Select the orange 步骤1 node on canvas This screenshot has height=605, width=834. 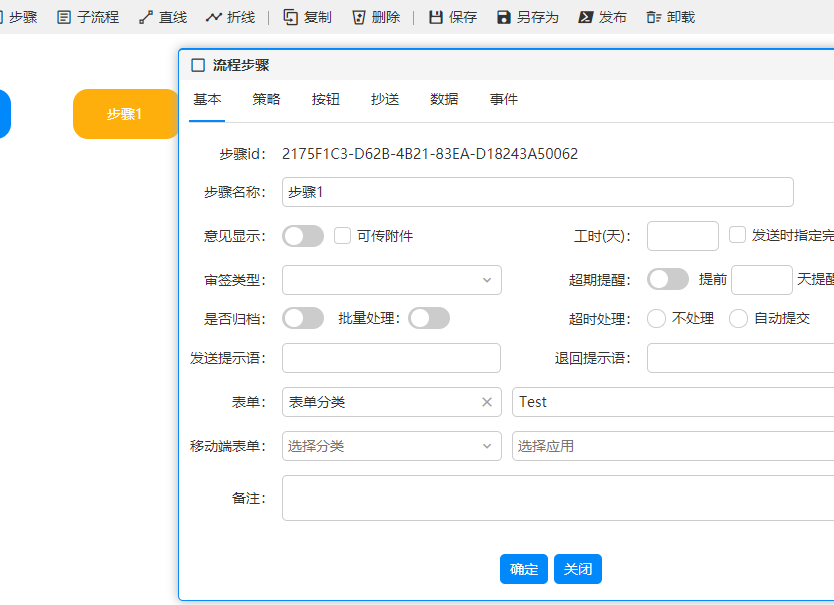tap(126, 114)
